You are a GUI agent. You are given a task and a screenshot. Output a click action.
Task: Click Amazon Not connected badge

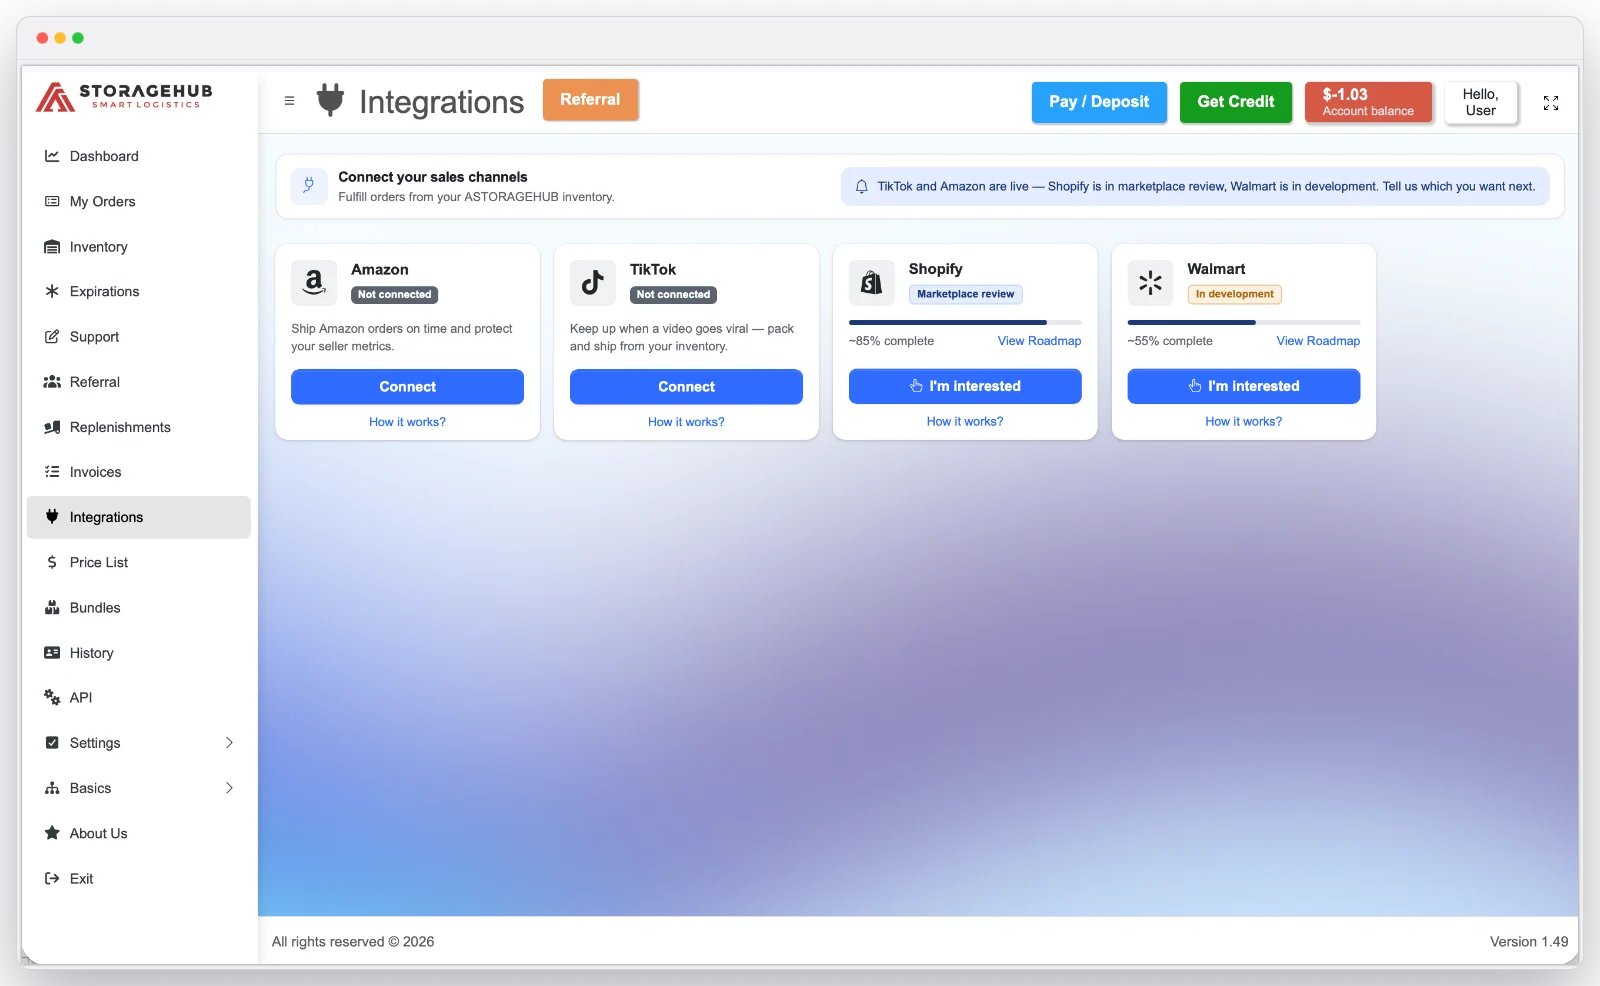point(395,295)
